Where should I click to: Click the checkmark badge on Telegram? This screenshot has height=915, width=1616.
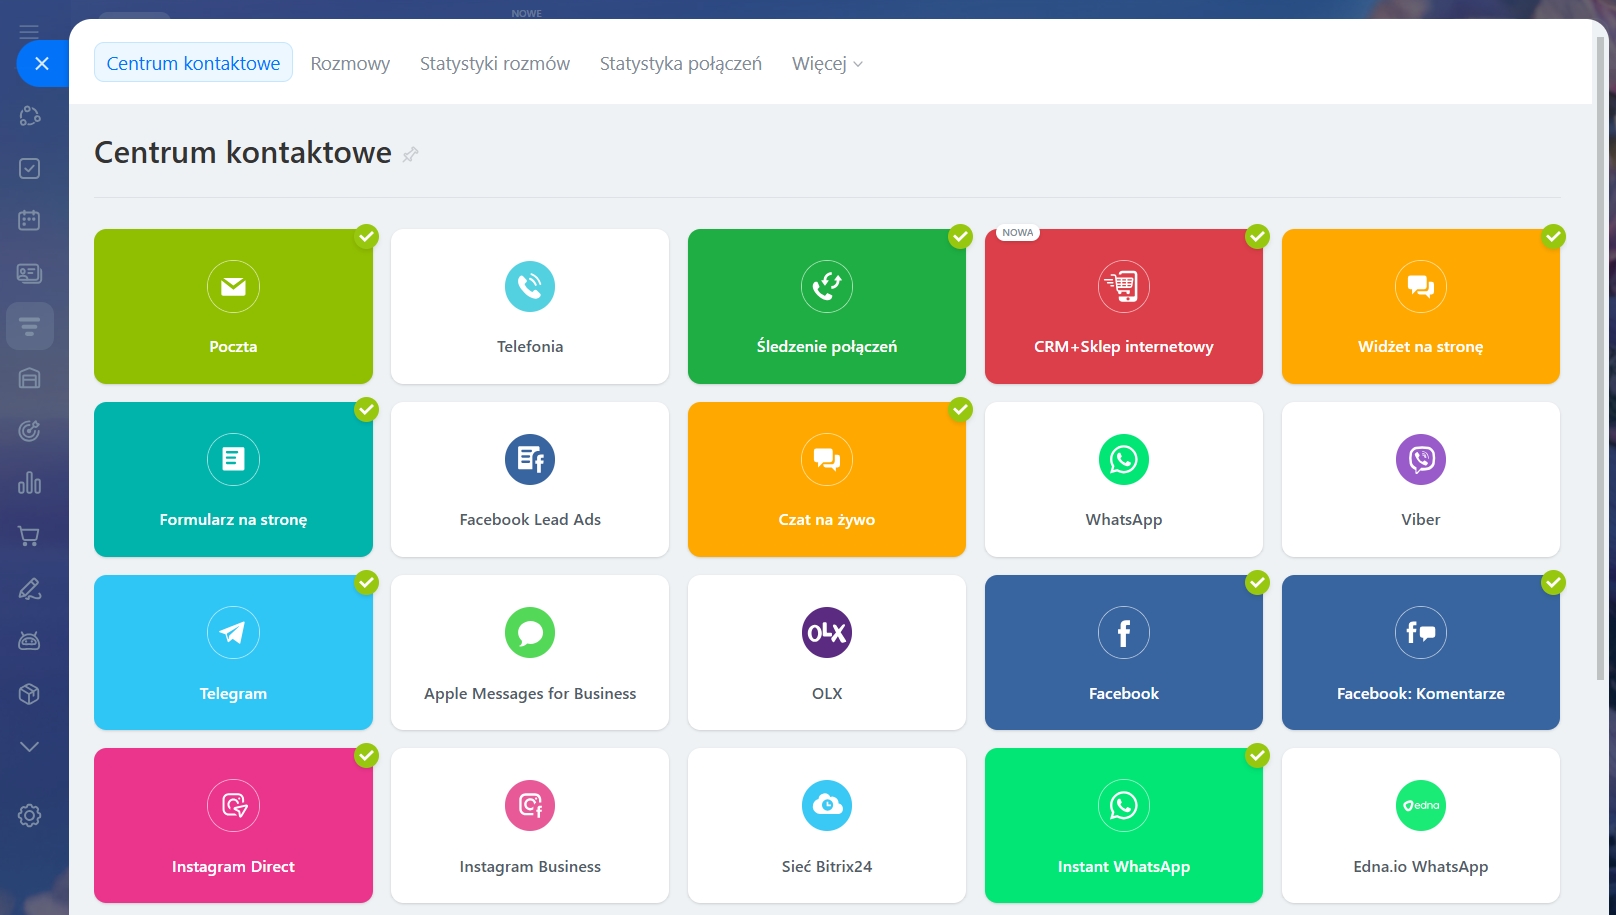[x=367, y=582]
